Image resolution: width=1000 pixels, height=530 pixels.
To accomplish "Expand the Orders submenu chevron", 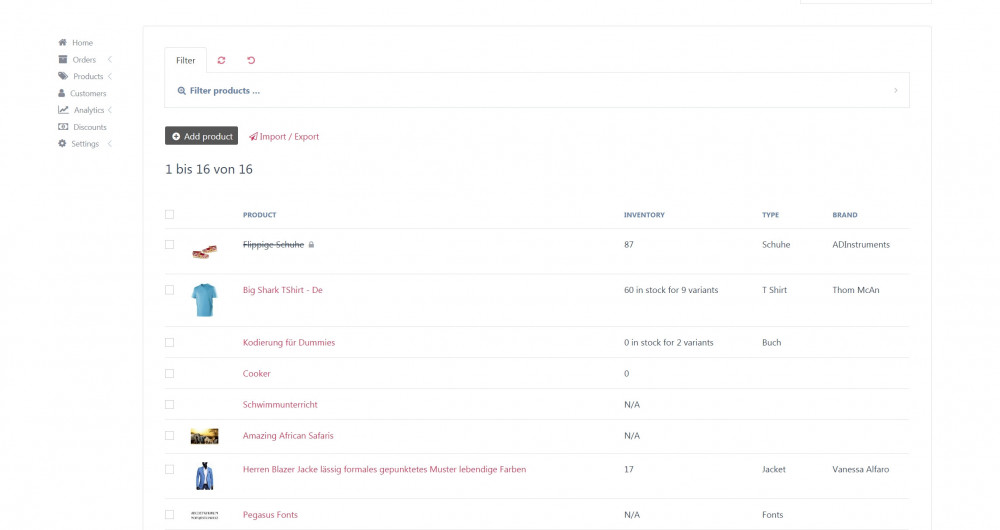I will coord(110,60).
